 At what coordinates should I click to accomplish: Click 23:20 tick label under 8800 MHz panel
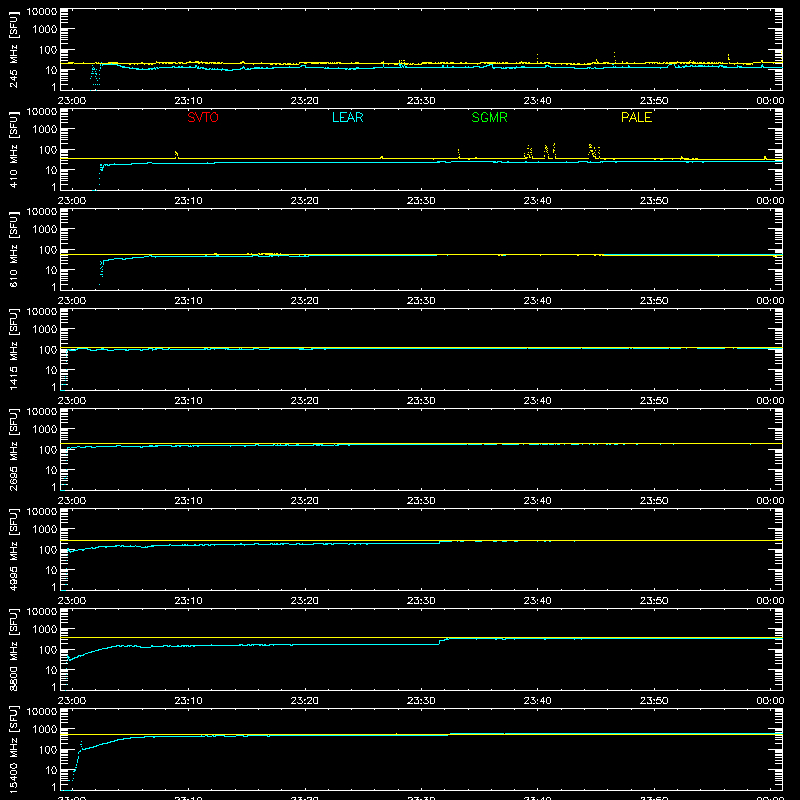[x=305, y=701]
